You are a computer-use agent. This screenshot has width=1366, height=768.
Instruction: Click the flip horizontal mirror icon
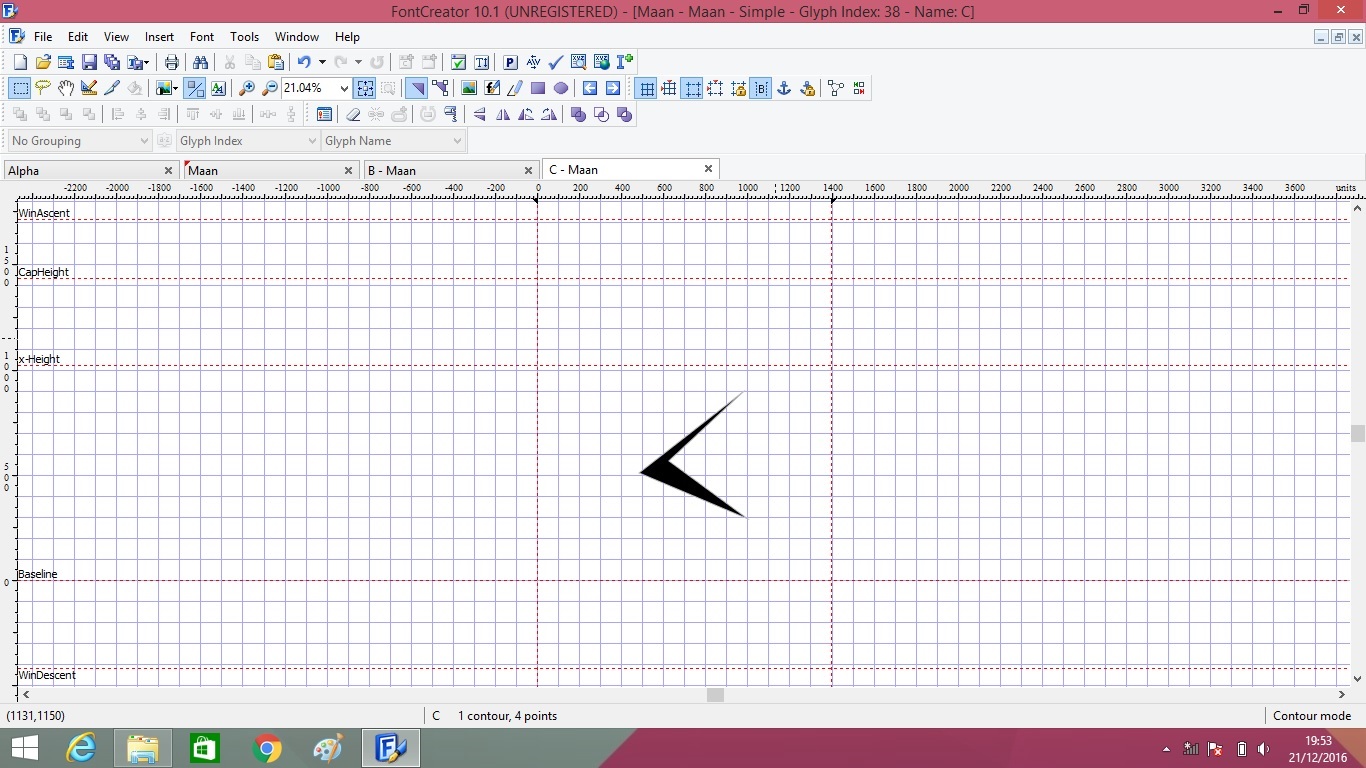[x=503, y=115]
